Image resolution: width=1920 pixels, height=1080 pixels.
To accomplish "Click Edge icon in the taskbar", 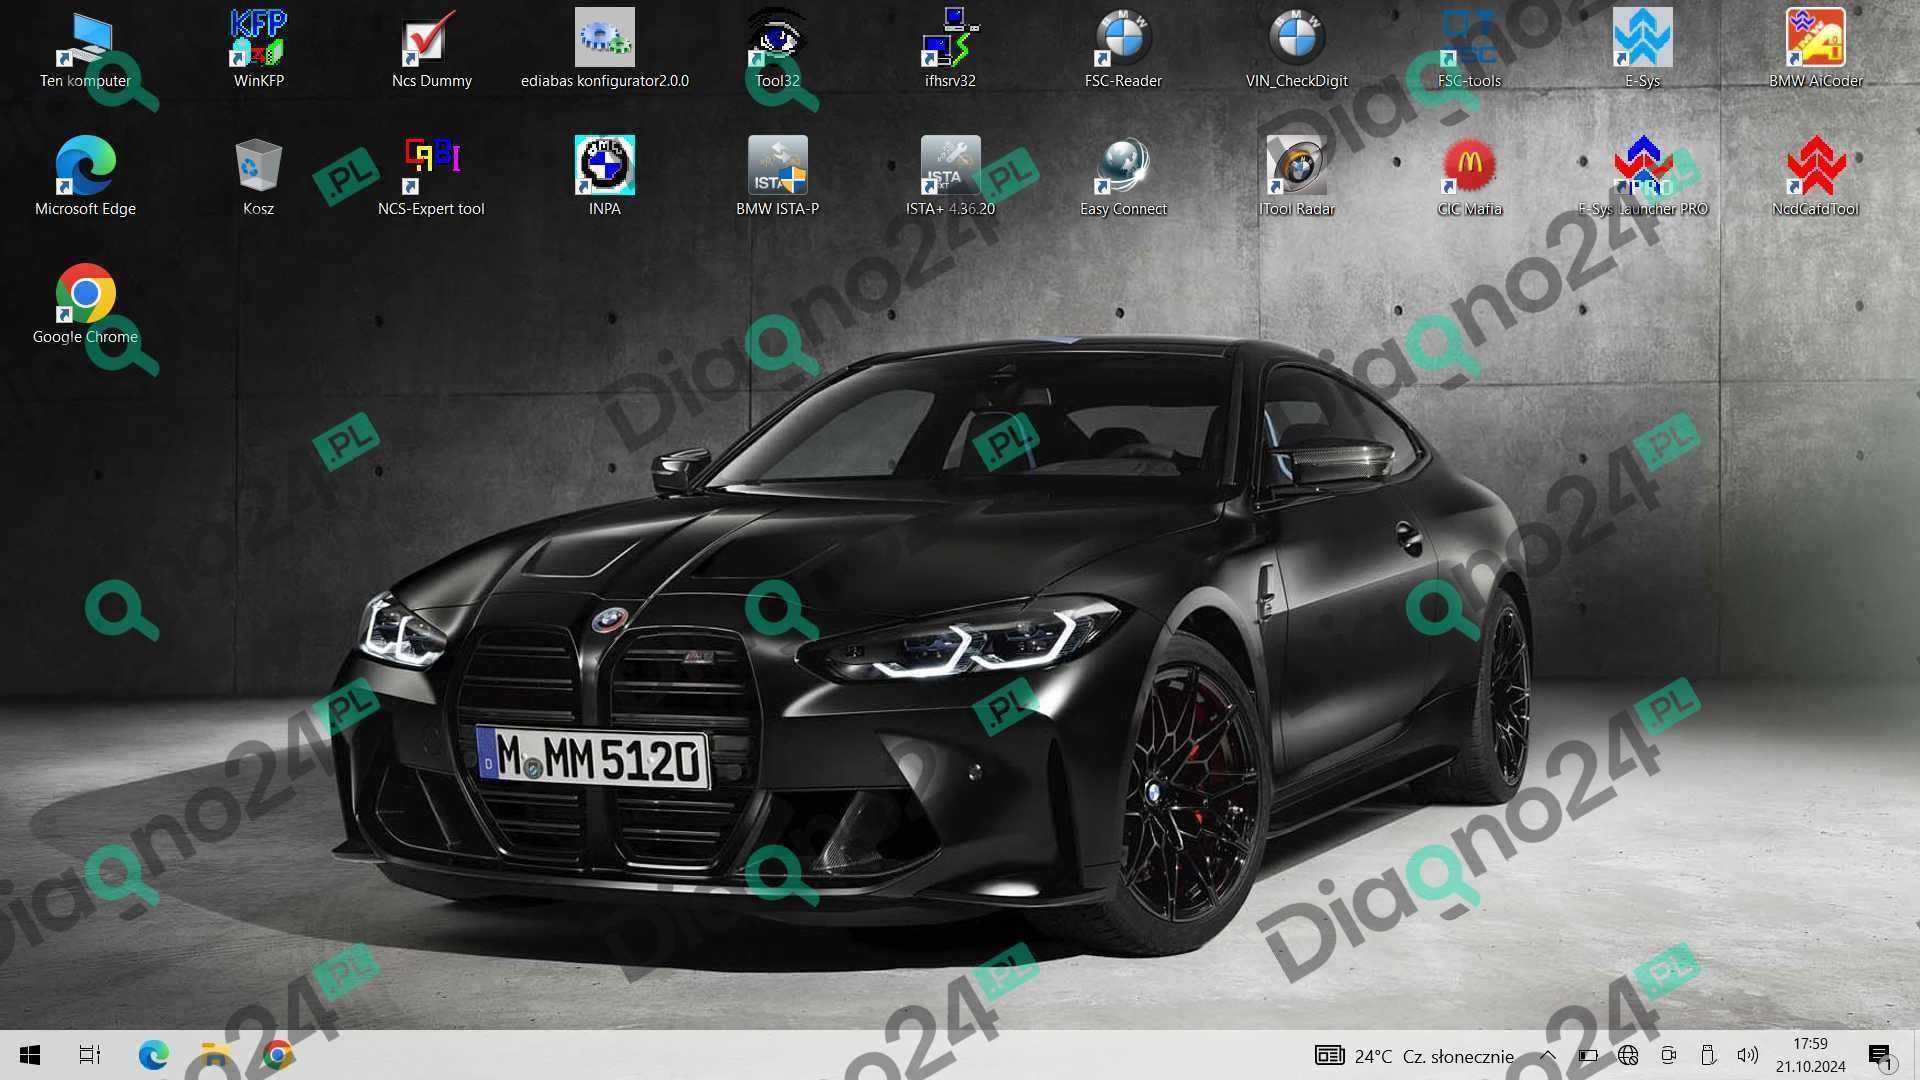I will (x=153, y=1055).
